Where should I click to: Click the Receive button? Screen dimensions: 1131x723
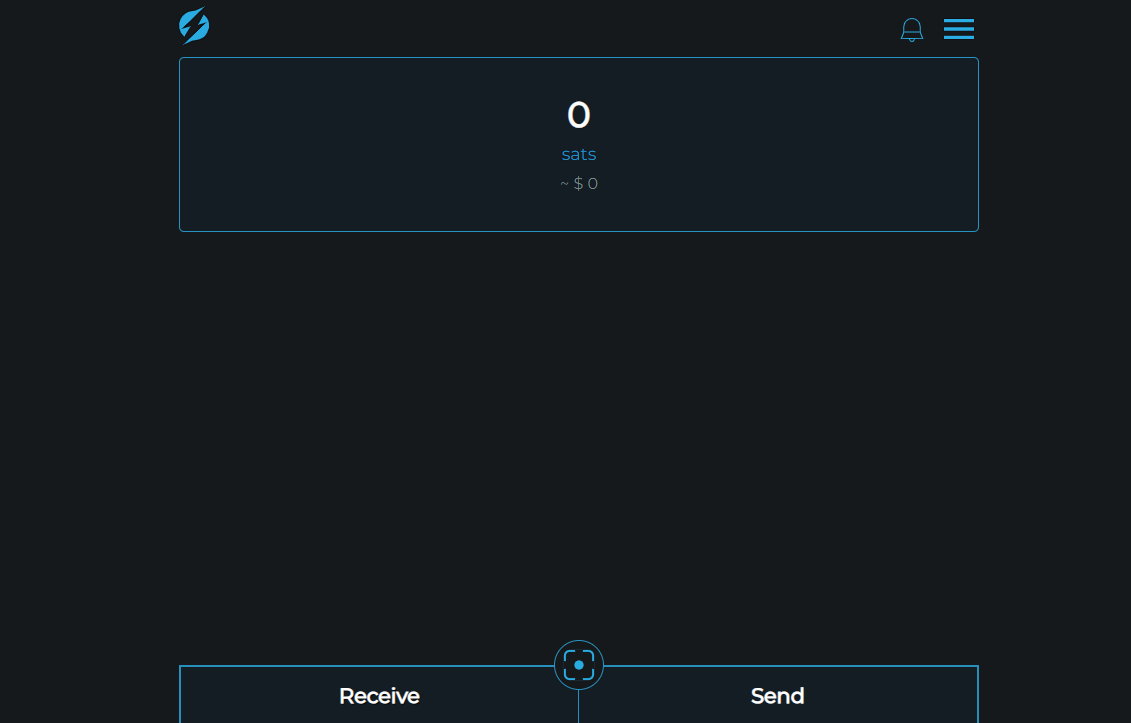coord(379,696)
